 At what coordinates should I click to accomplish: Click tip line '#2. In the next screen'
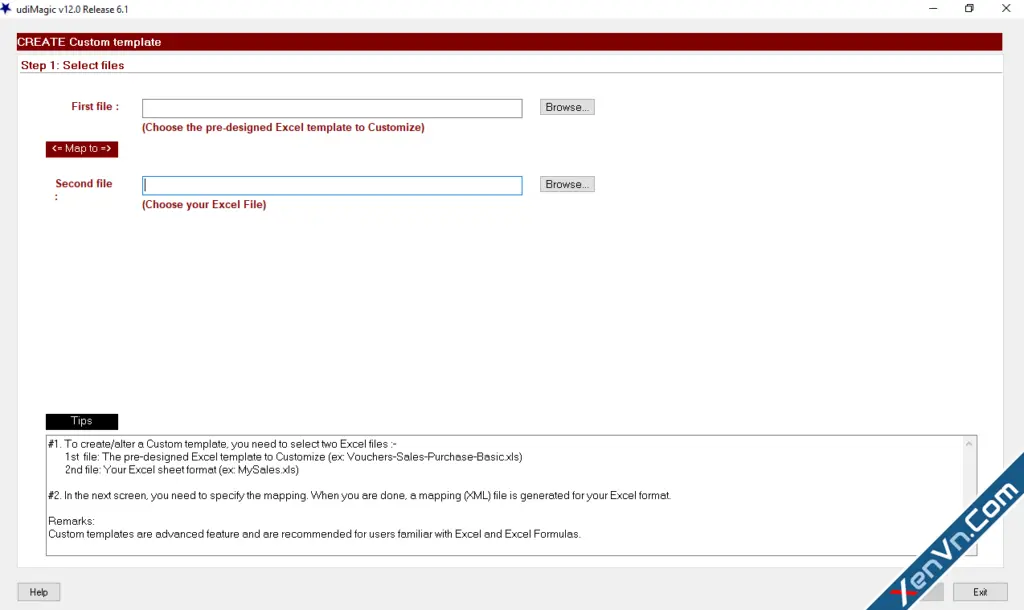tap(359, 496)
